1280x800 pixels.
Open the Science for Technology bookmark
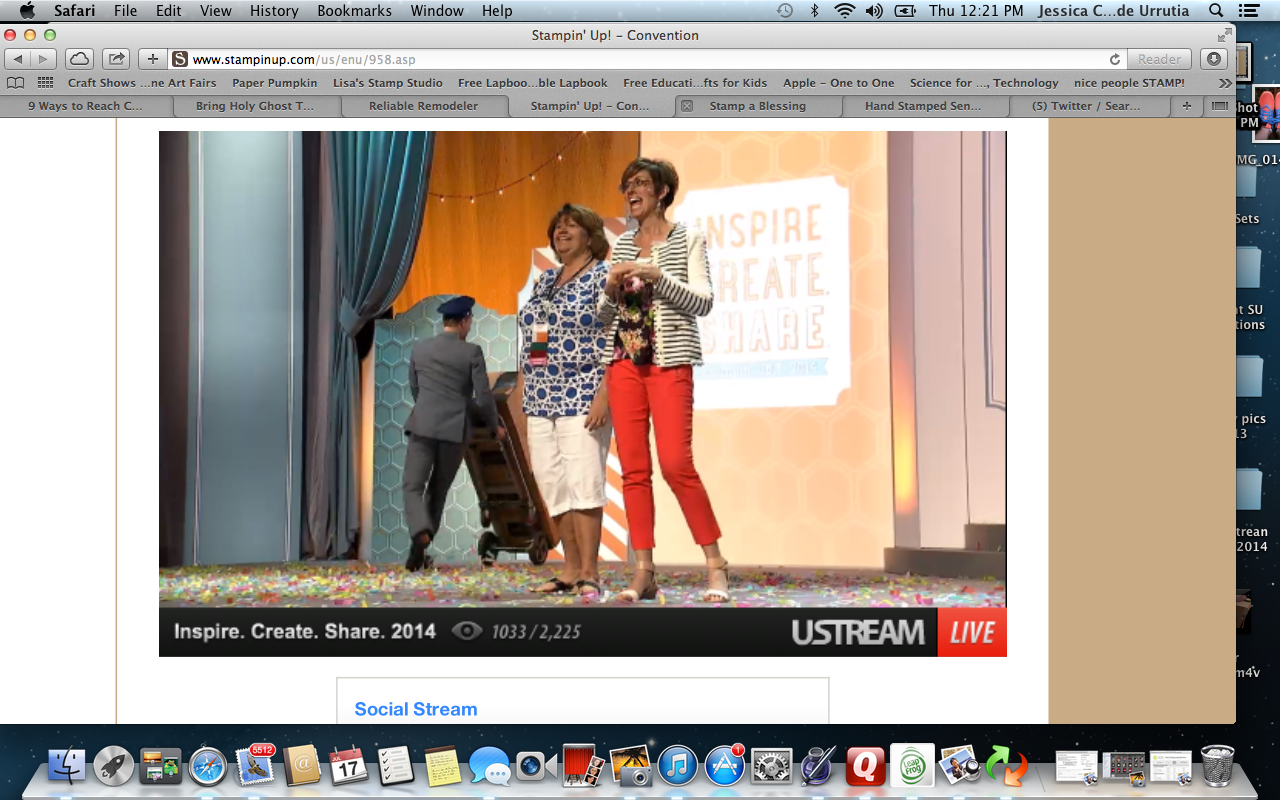pos(984,83)
